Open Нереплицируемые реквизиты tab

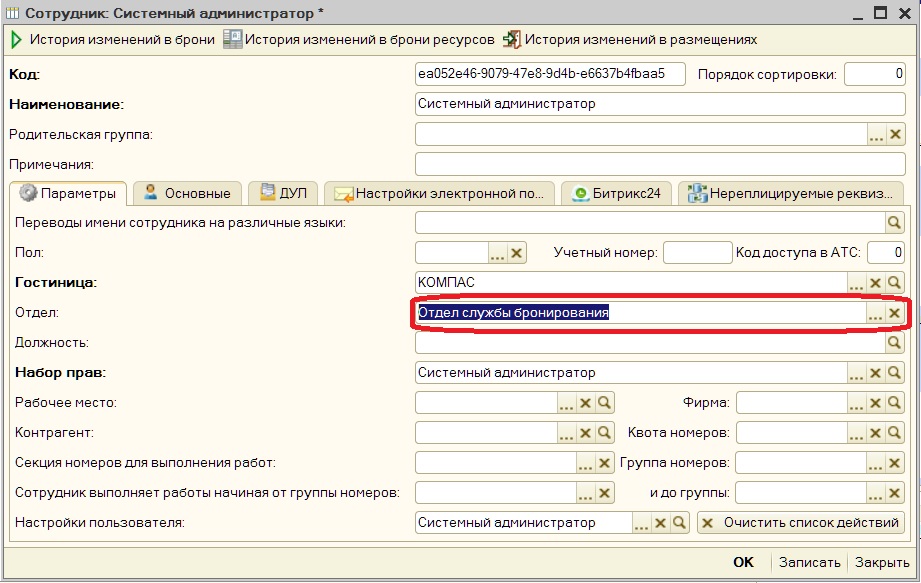click(791, 193)
